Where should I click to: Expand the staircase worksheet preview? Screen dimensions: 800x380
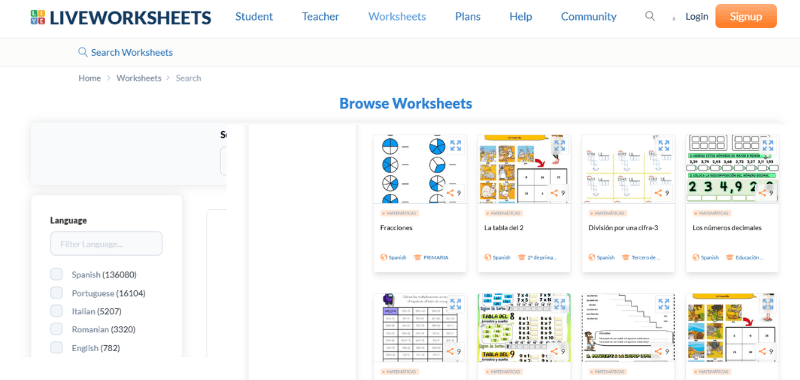click(664, 305)
